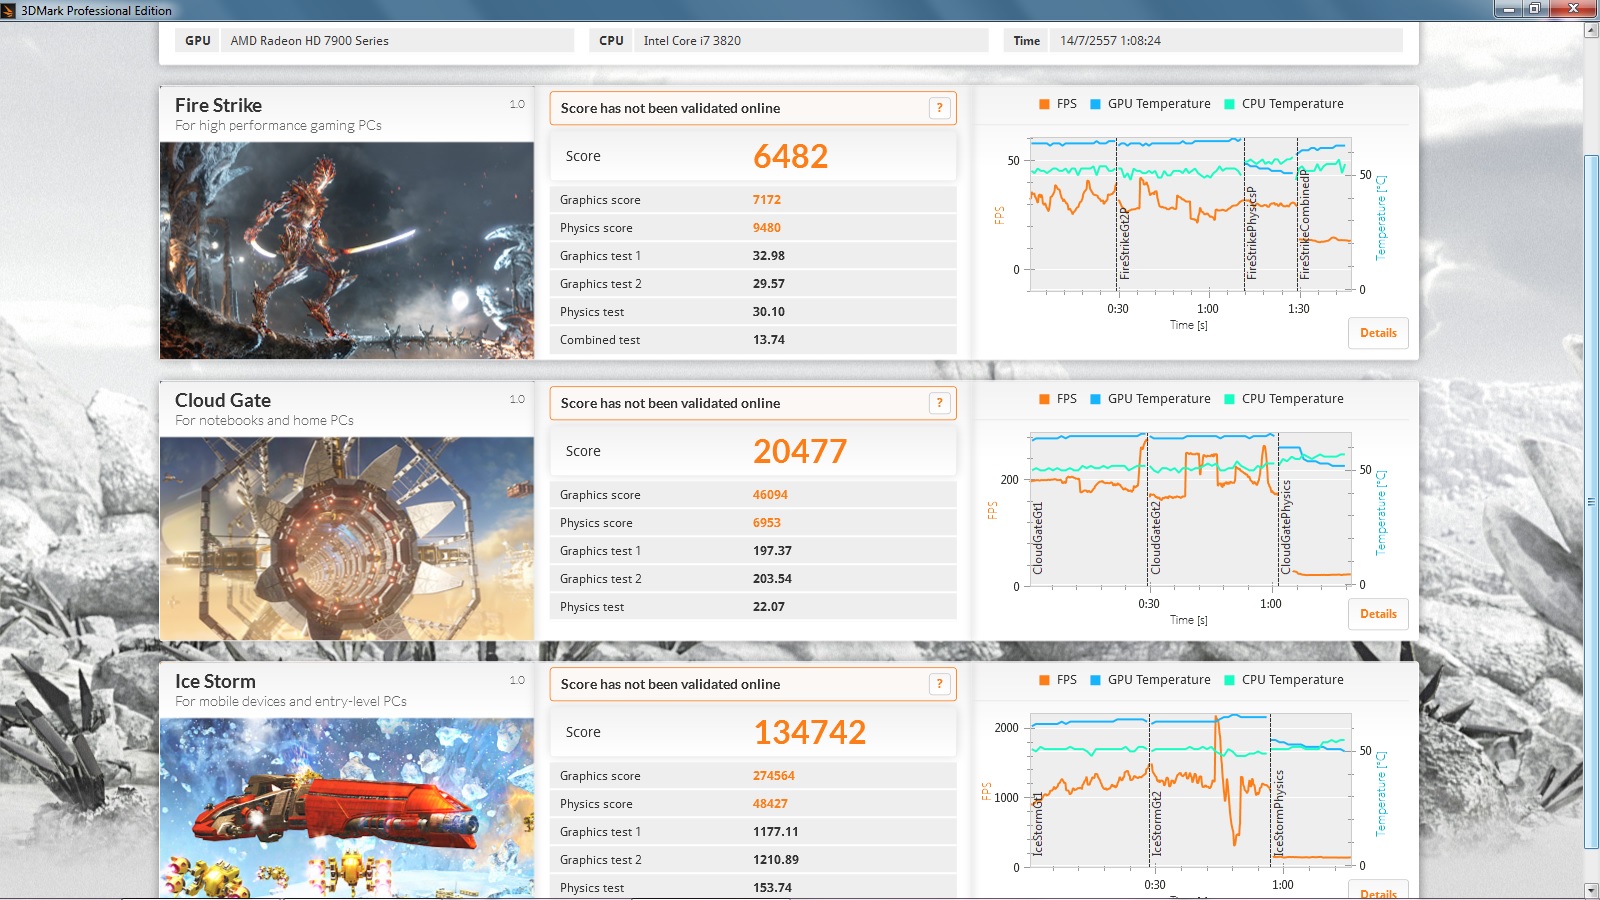1600x900 pixels.
Task: Click the IceStormPhysics marker label in the chart
Action: pyautogui.click(x=1278, y=812)
